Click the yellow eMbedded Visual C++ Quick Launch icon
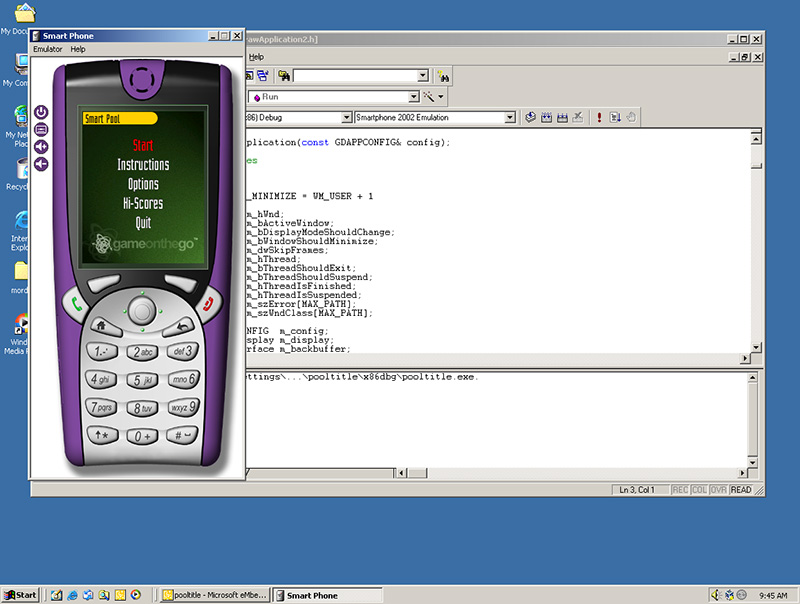Image resolution: width=800 pixels, height=604 pixels. [120, 595]
